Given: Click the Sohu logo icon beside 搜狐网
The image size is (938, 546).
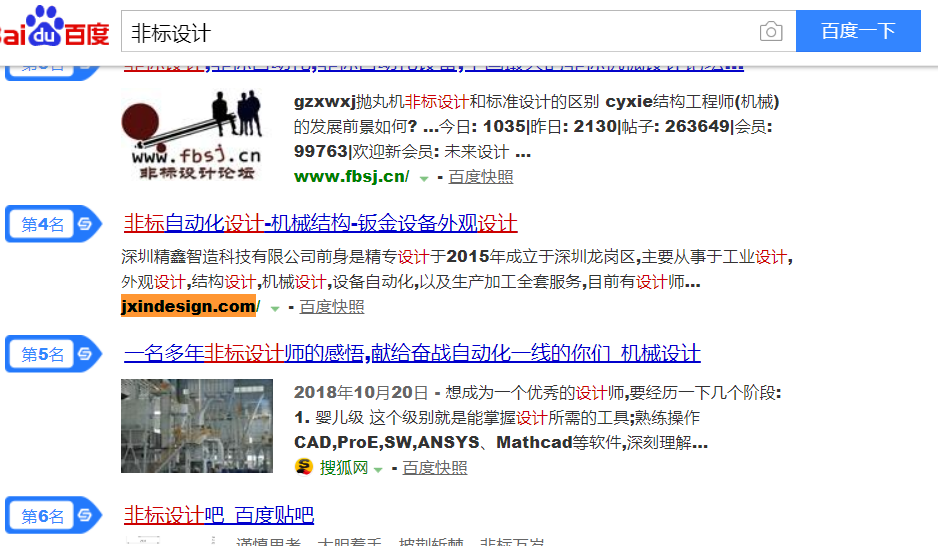Looking at the screenshot, I should (x=304, y=466).
